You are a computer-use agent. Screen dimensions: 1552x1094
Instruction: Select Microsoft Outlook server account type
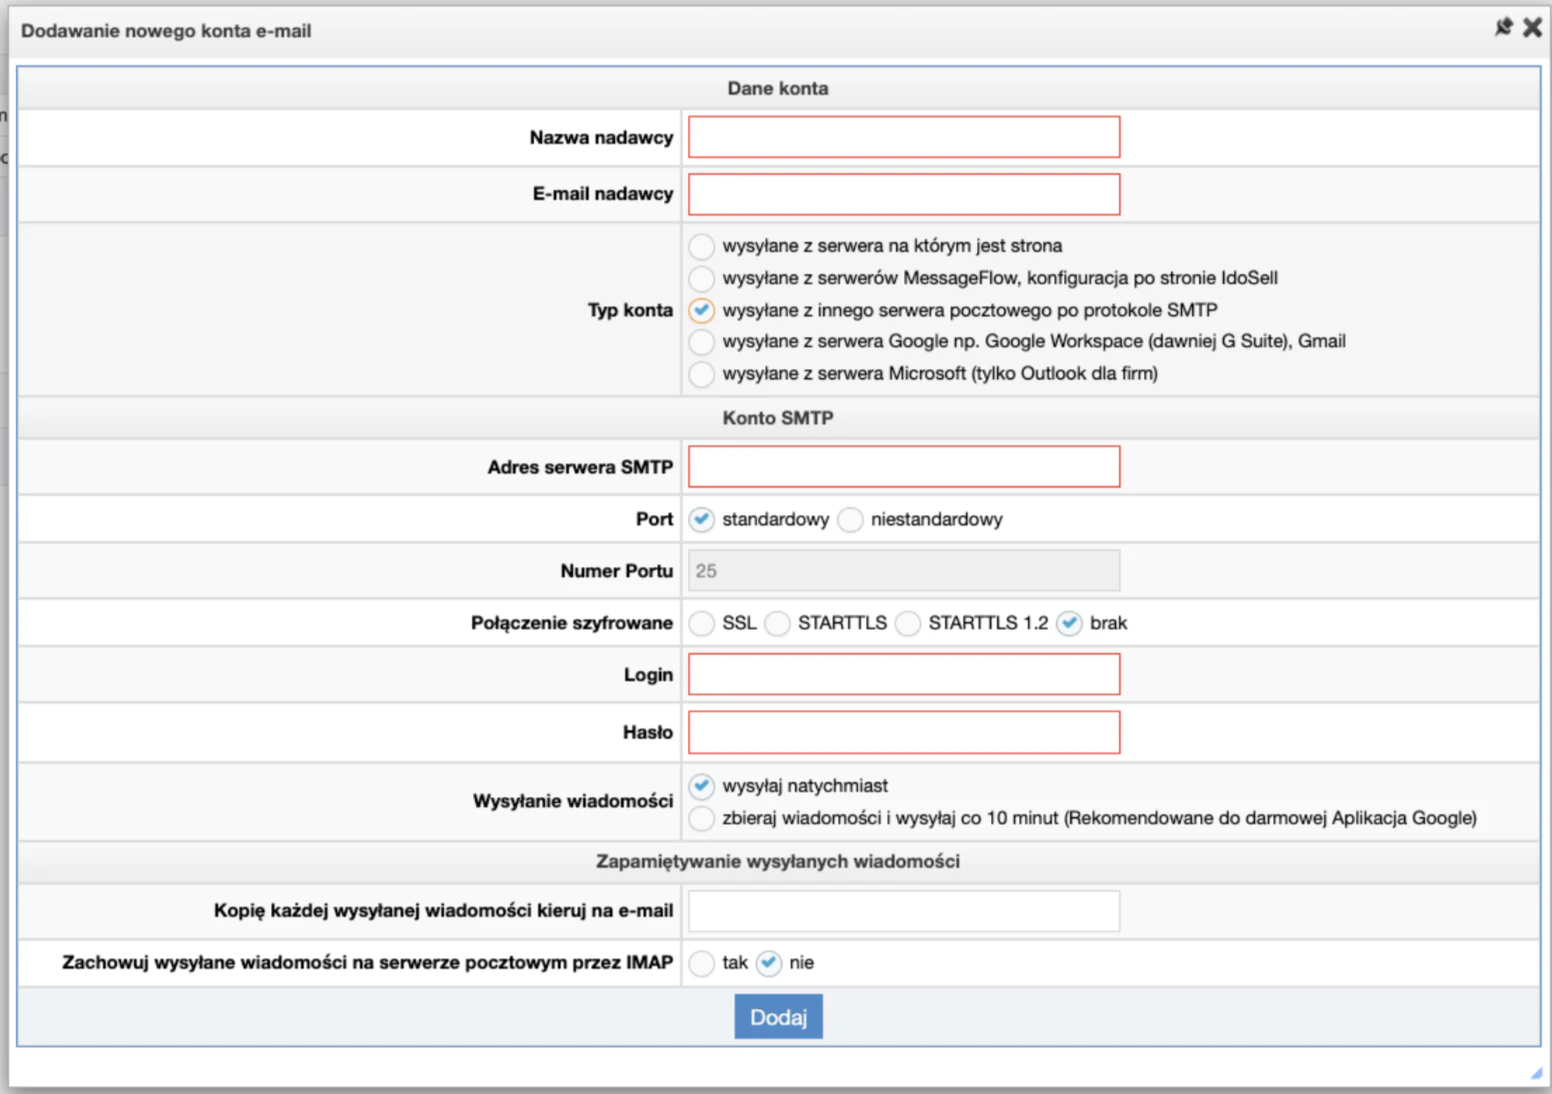(x=702, y=374)
